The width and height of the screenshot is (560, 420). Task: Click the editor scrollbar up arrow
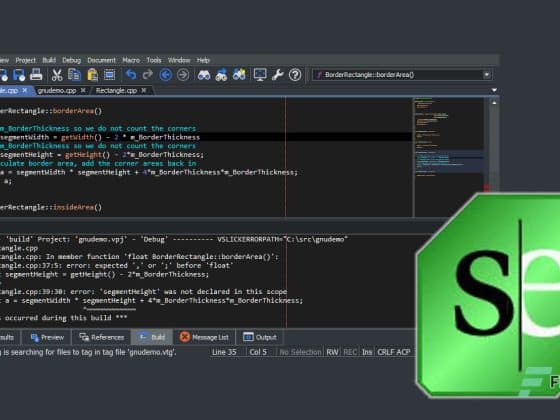point(494,103)
